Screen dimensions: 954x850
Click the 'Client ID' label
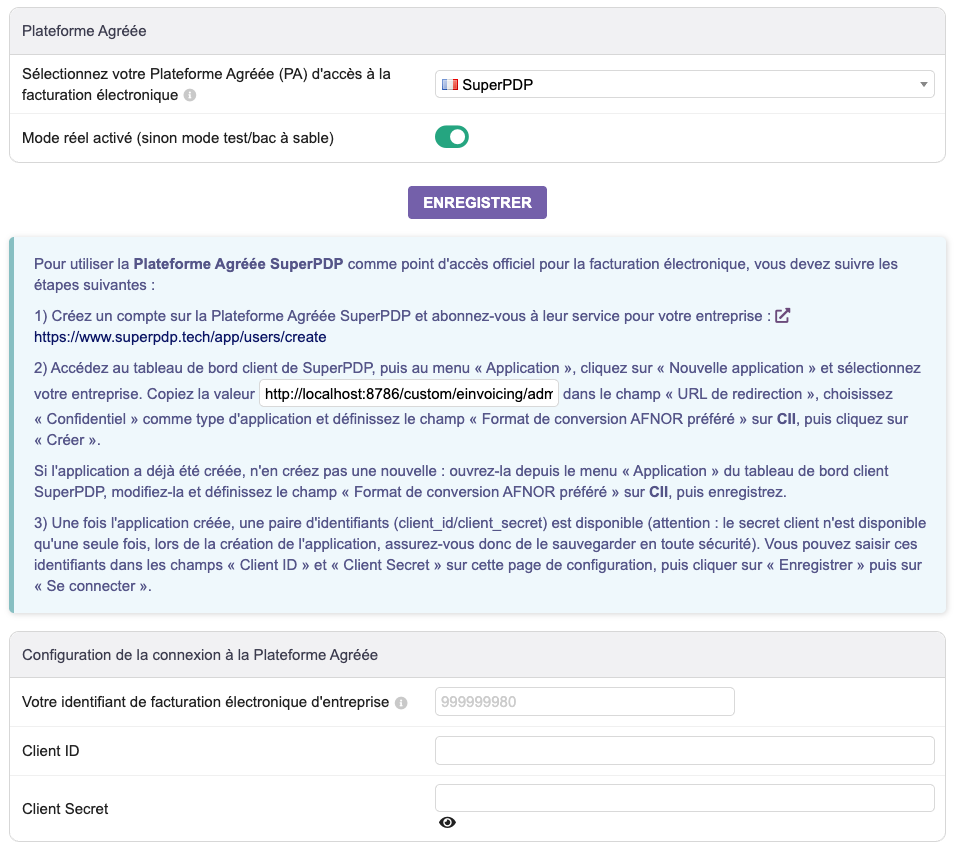pyautogui.click(x=50, y=751)
